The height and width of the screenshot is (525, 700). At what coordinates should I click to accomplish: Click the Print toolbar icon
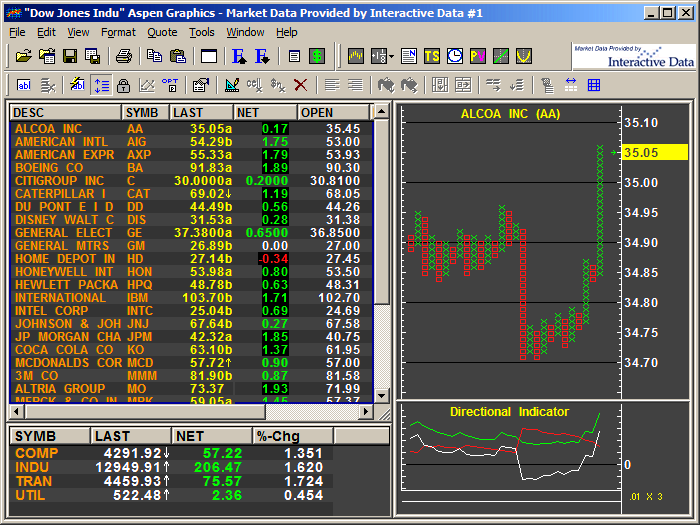[x=124, y=56]
